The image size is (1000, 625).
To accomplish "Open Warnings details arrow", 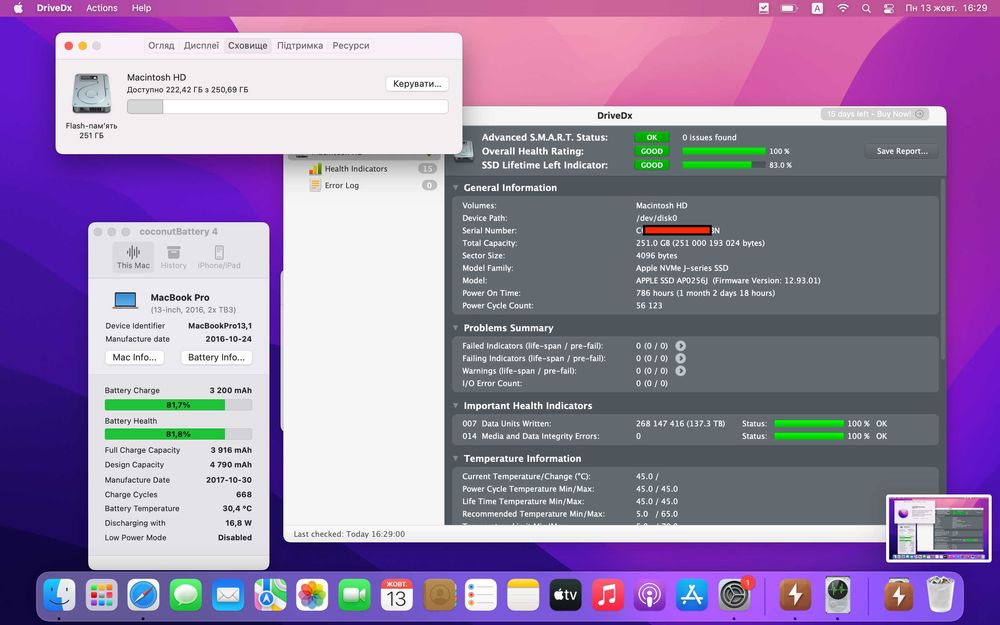I will 680,371.
